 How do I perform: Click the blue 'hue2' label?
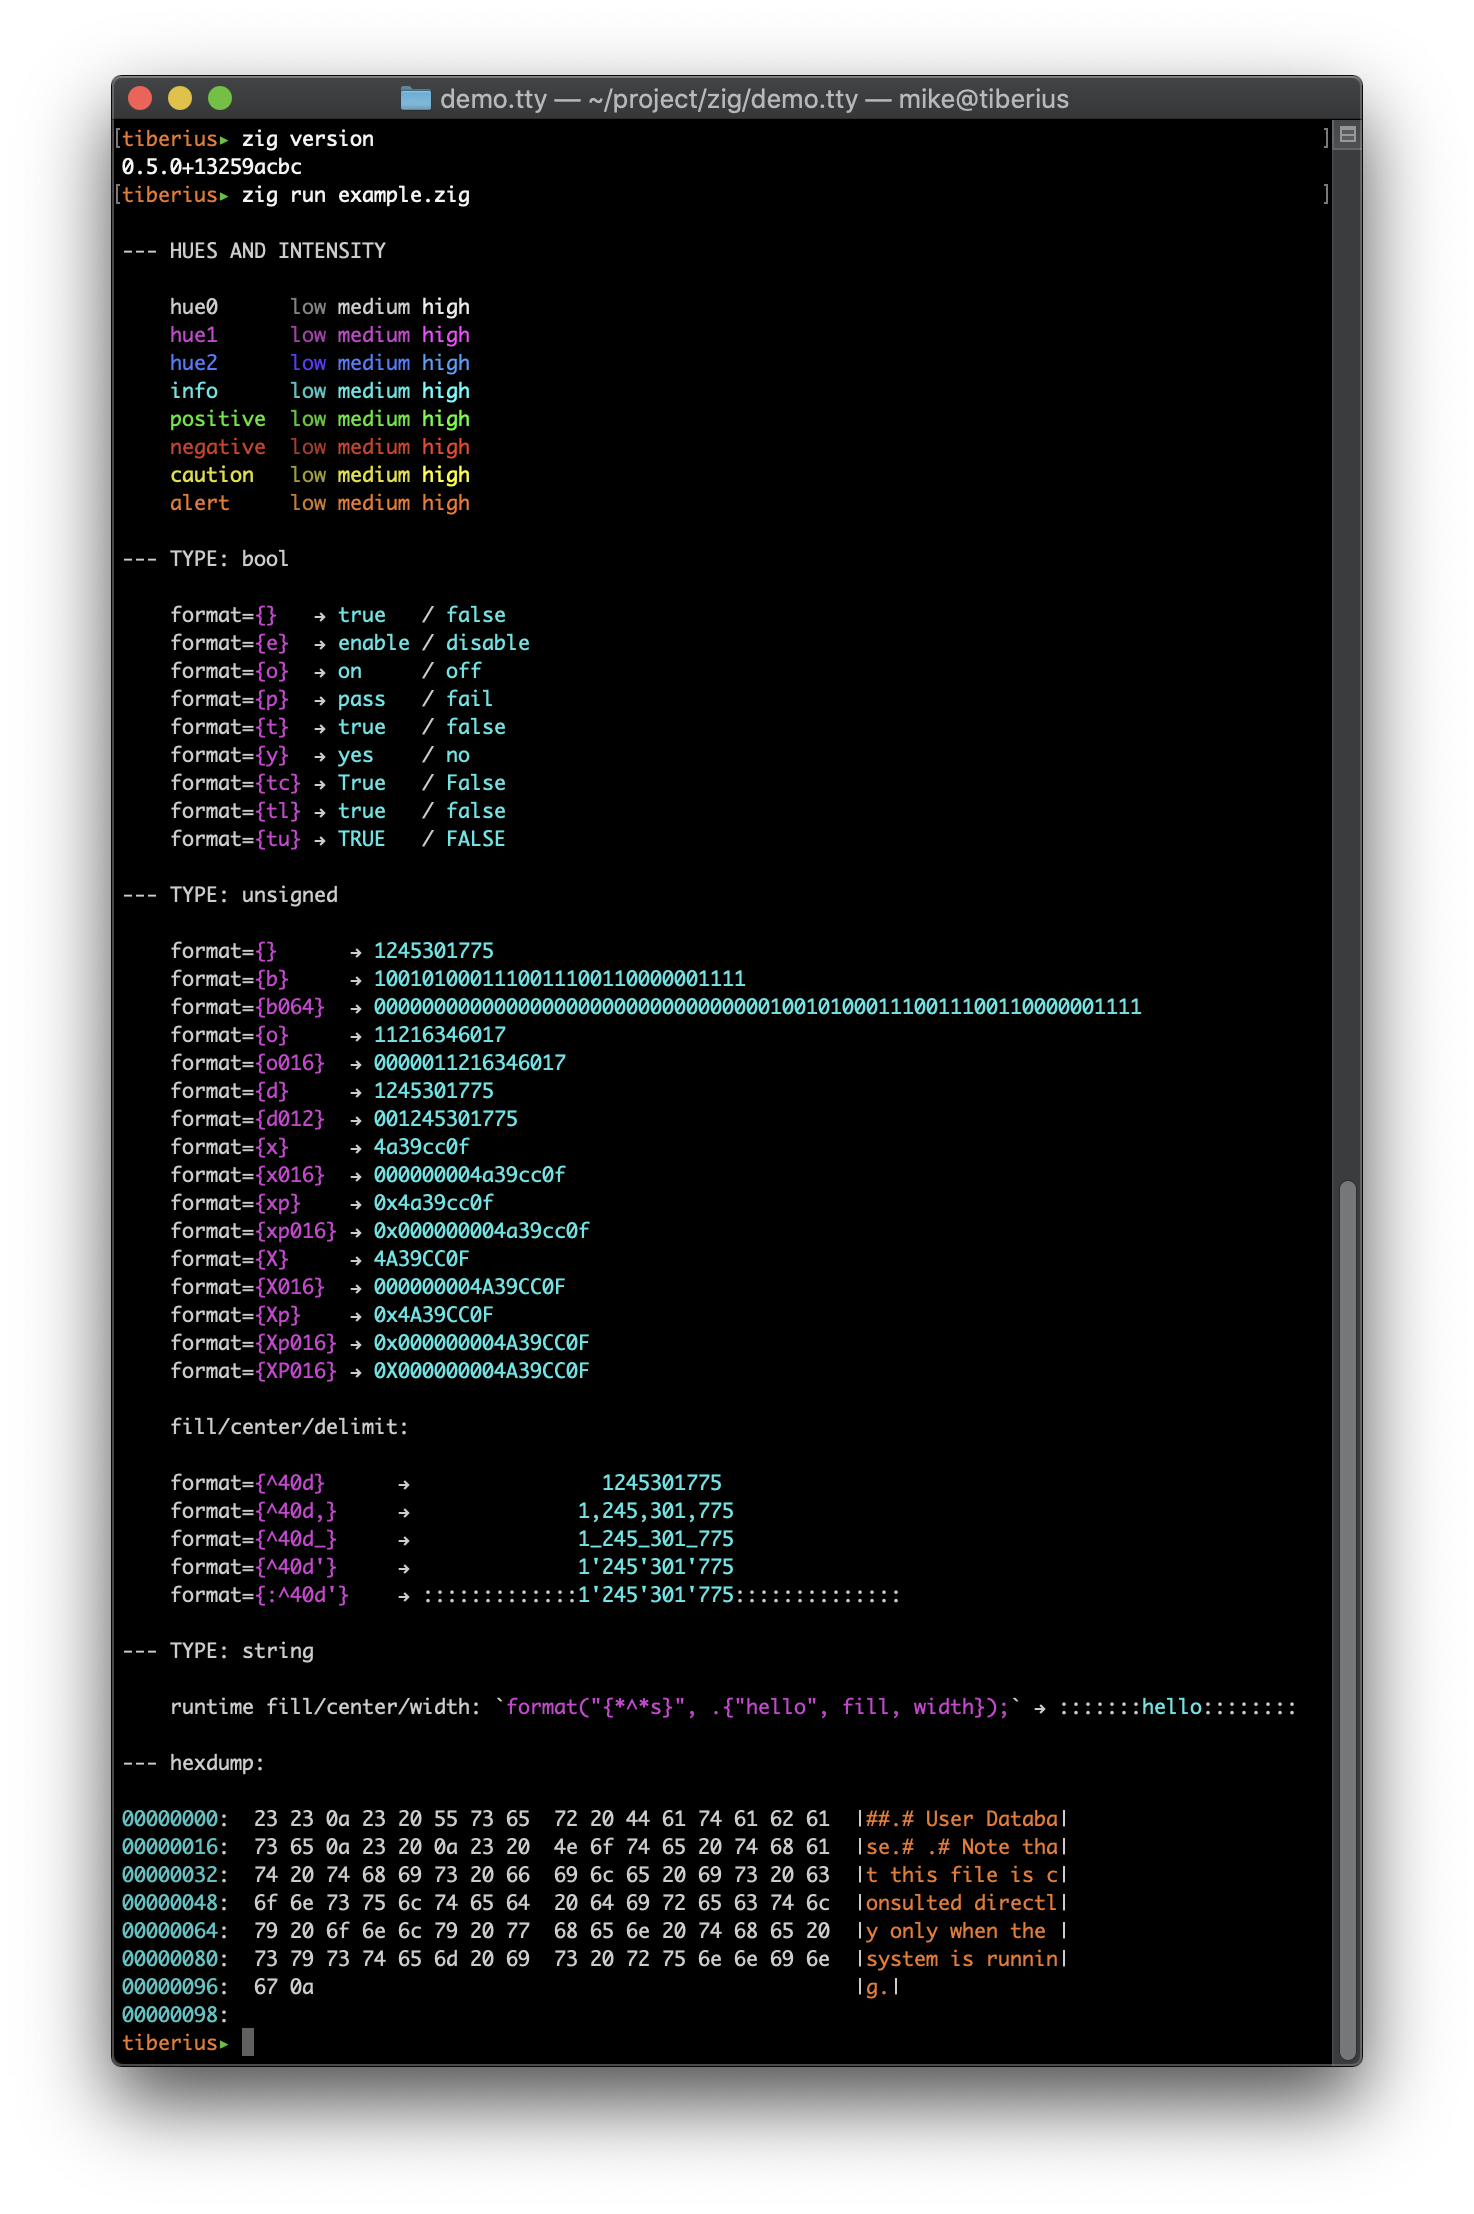click(194, 363)
